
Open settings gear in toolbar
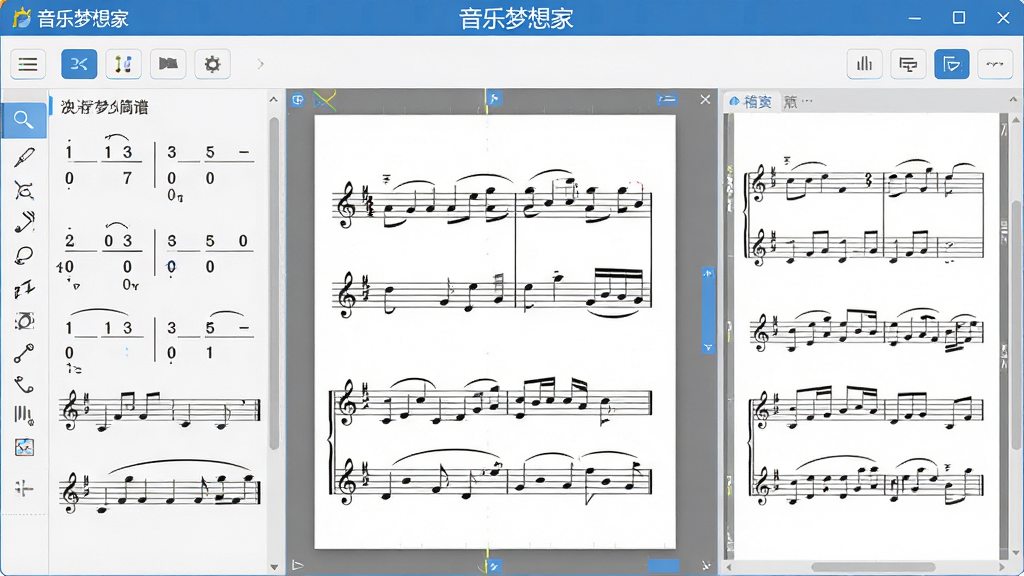click(212, 64)
